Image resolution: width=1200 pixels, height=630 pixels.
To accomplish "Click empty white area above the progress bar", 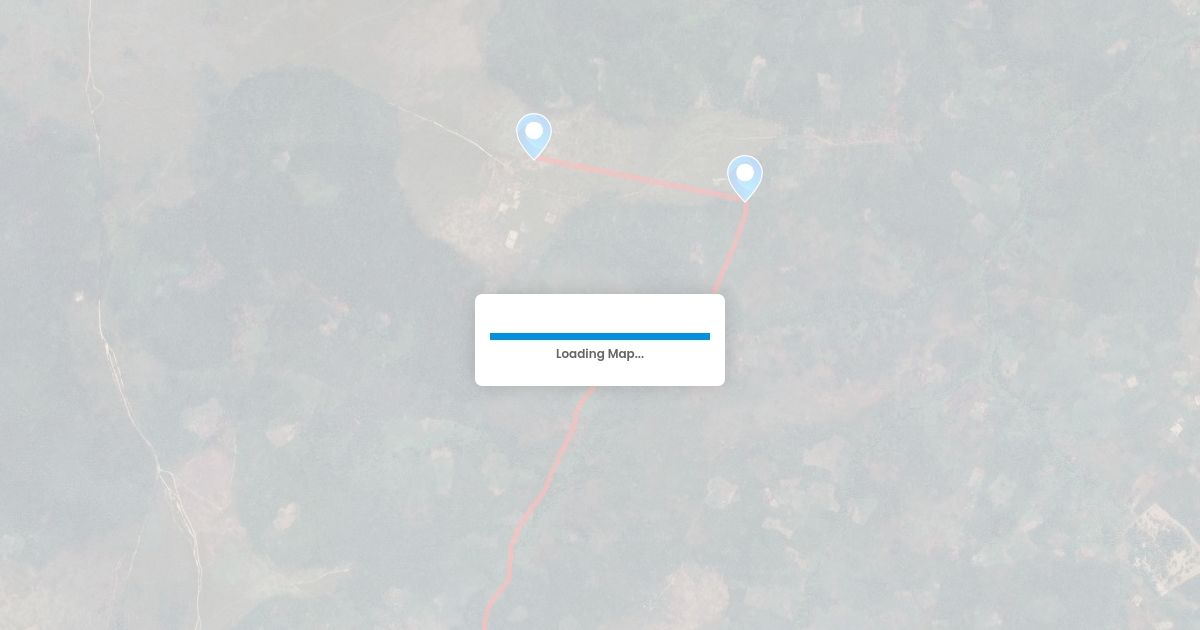I will tap(600, 313).
